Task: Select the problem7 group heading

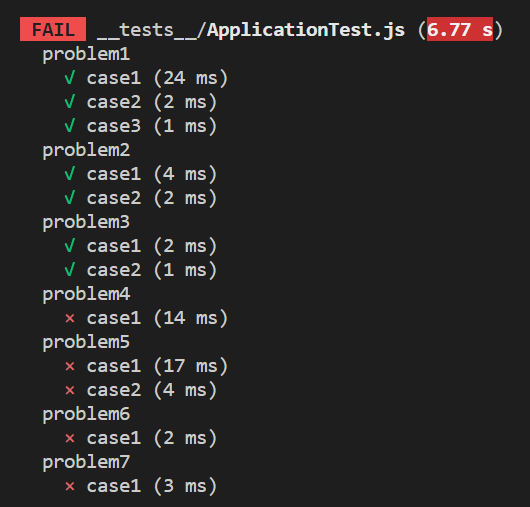Action: [x=86, y=462]
